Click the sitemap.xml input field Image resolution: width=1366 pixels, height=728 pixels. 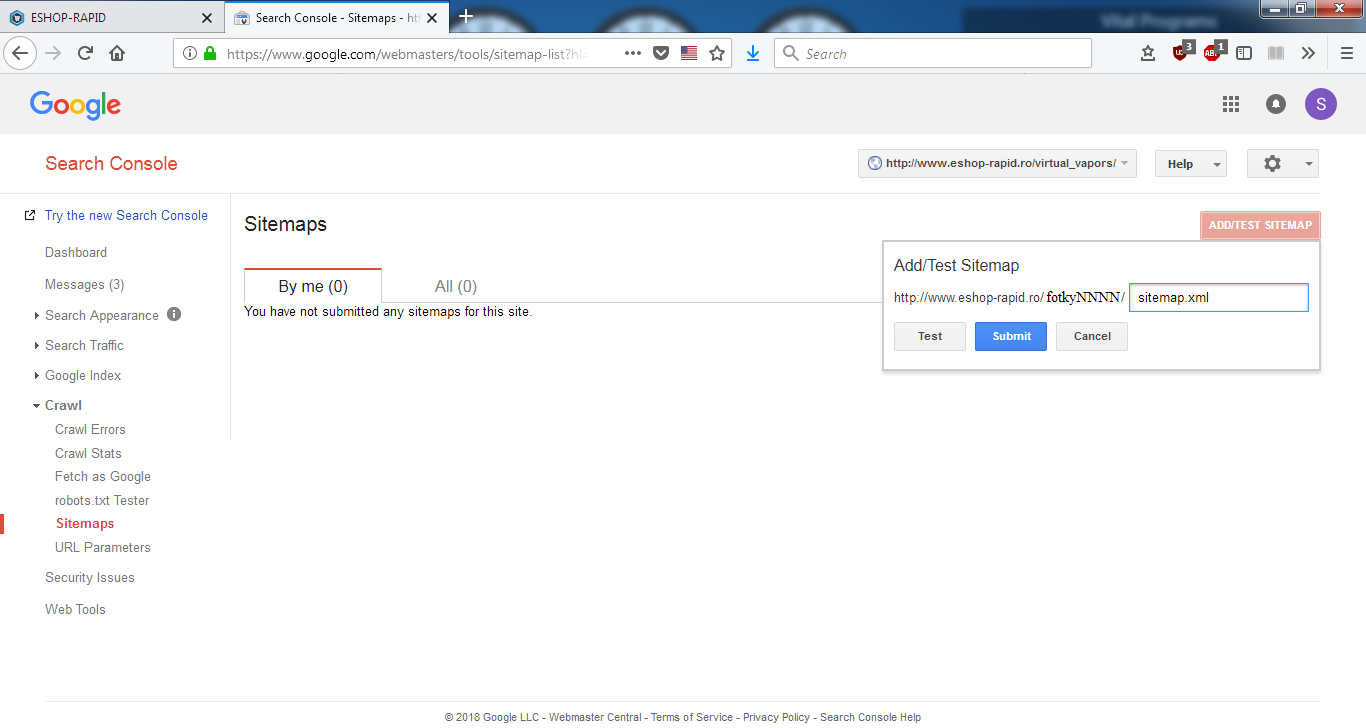(x=1218, y=298)
